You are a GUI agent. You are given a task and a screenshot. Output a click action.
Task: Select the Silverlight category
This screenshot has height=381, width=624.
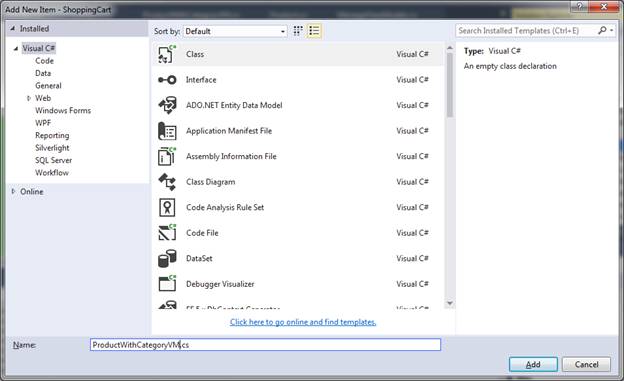click(52, 148)
